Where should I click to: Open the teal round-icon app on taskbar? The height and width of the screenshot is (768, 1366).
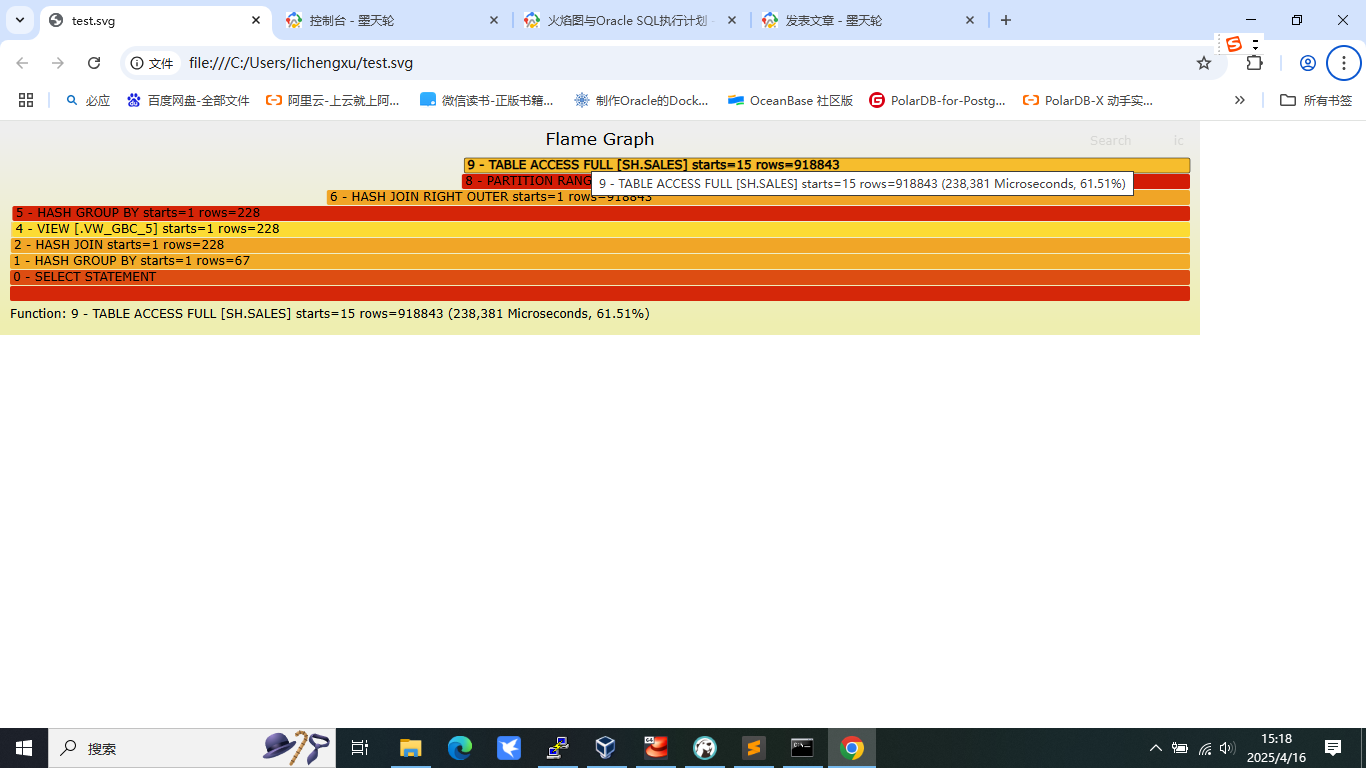(704, 748)
